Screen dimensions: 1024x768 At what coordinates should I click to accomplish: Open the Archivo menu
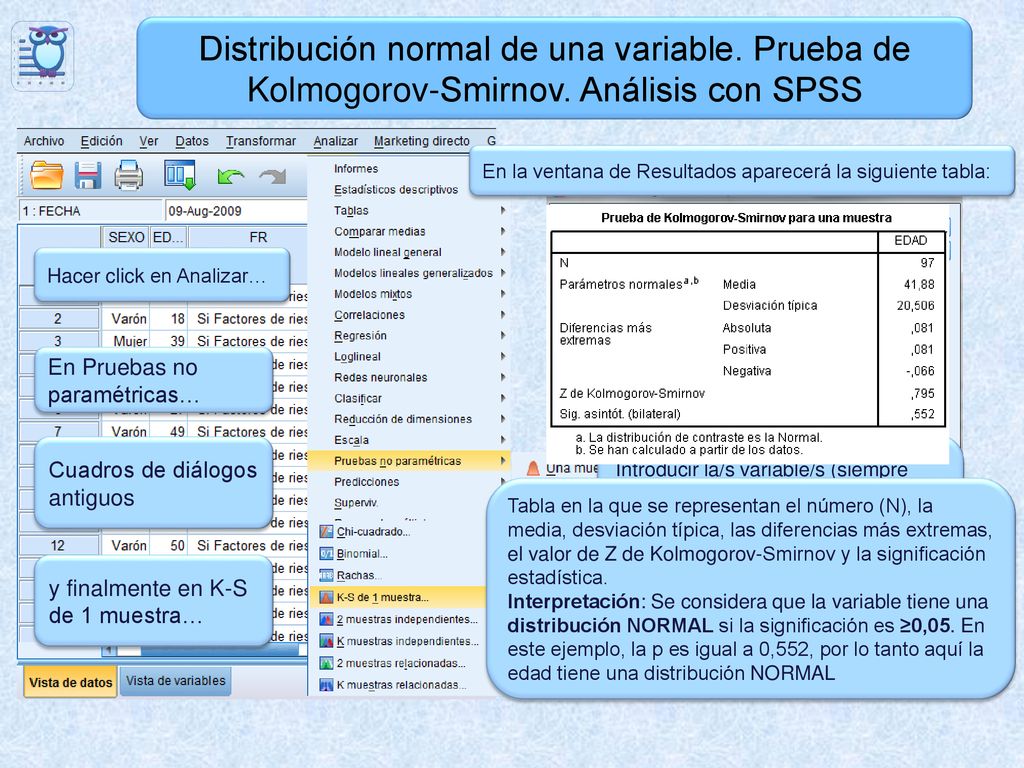tap(44, 141)
